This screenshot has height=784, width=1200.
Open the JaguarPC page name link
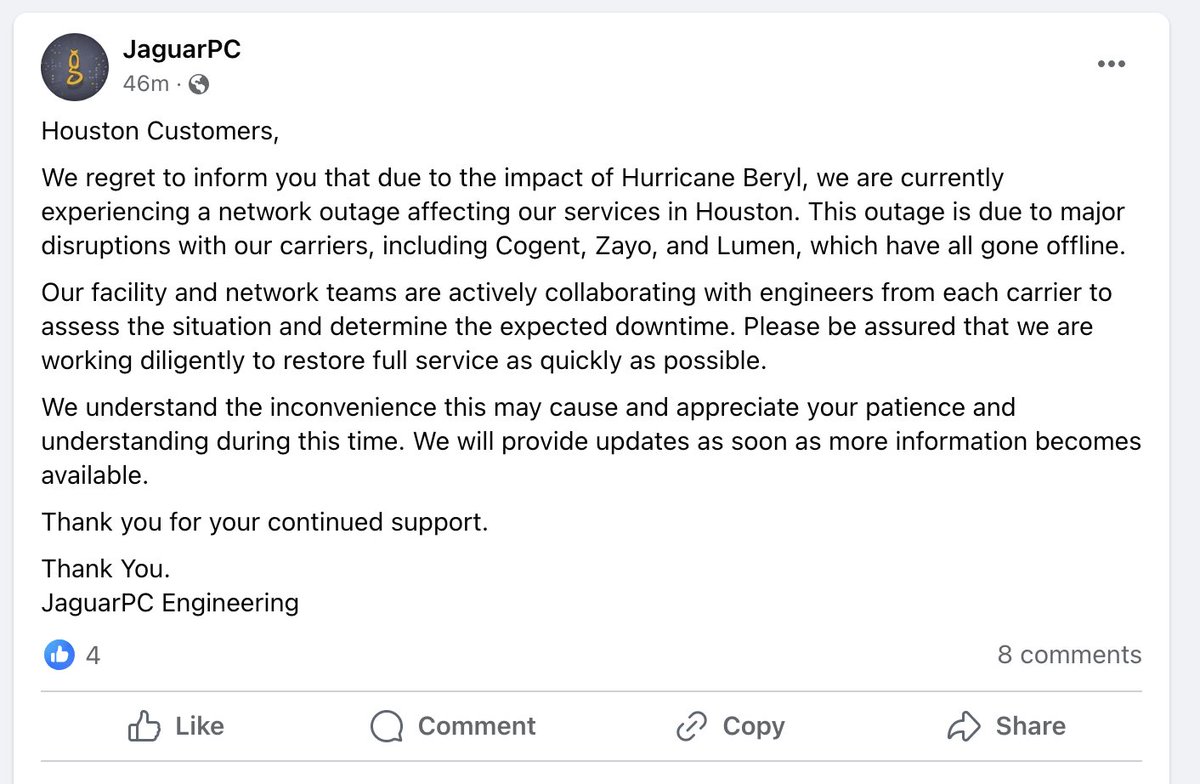tap(182, 50)
